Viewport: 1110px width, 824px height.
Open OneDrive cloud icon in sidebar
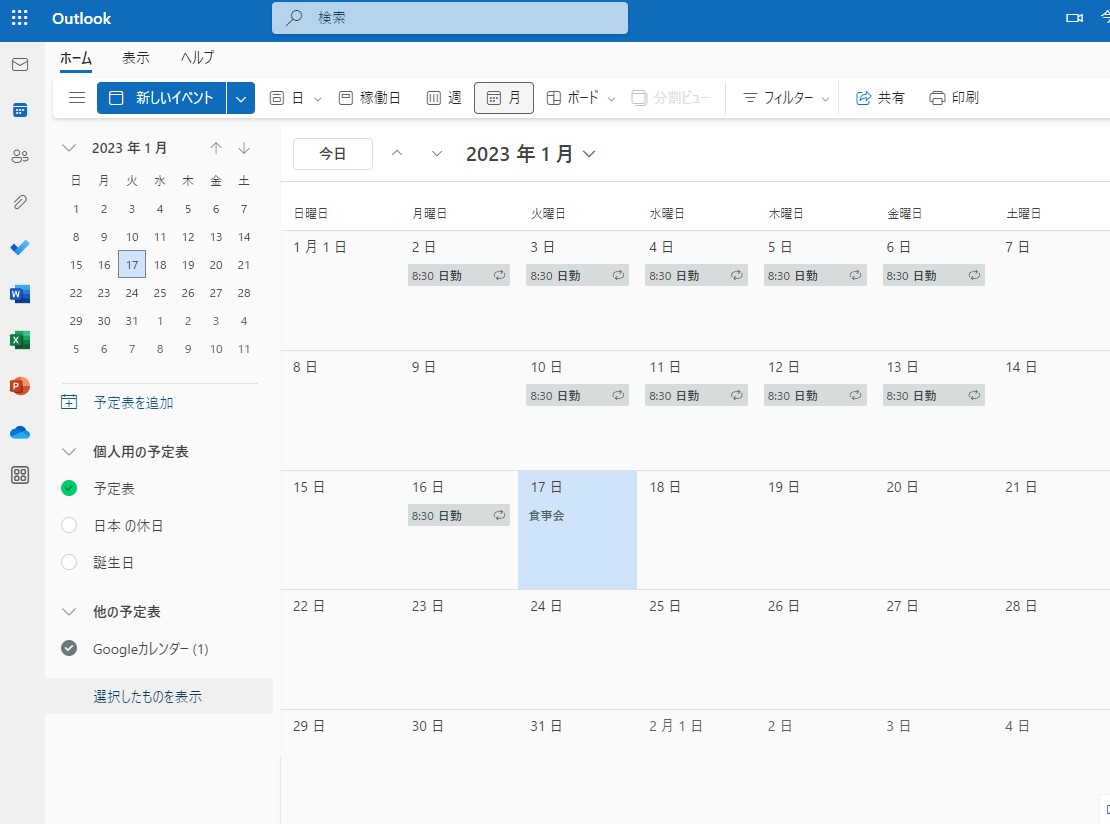20,432
